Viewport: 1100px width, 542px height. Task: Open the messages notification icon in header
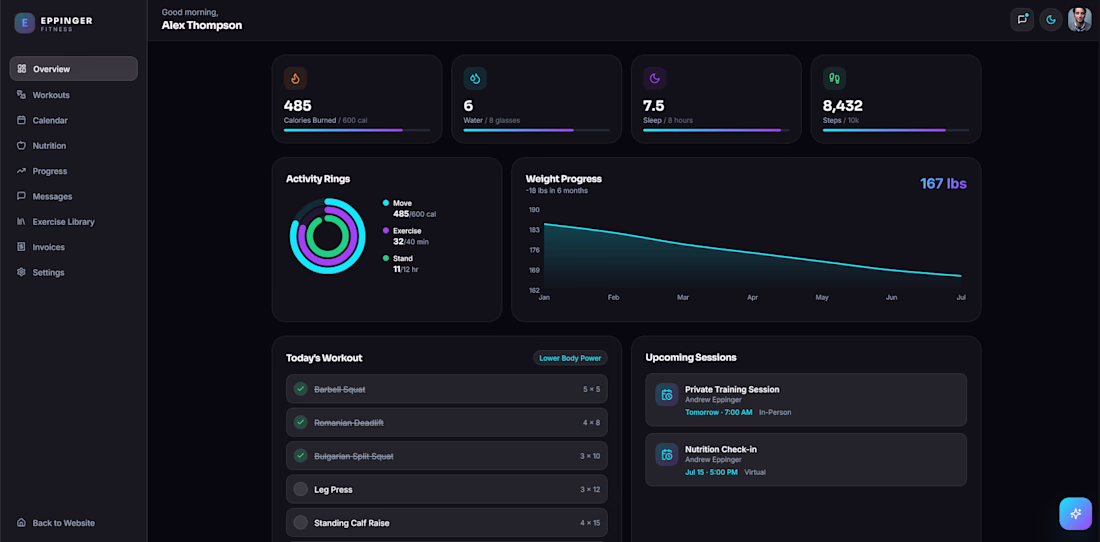[x=1022, y=20]
